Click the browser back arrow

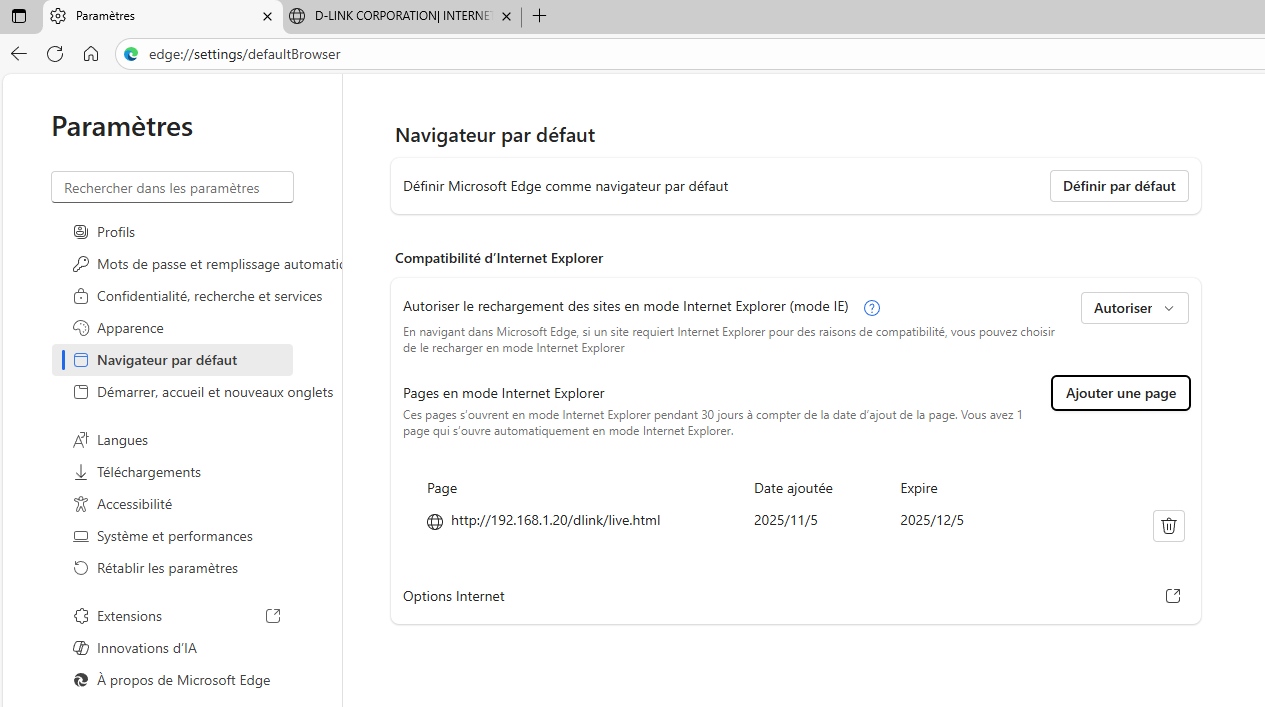(19, 54)
